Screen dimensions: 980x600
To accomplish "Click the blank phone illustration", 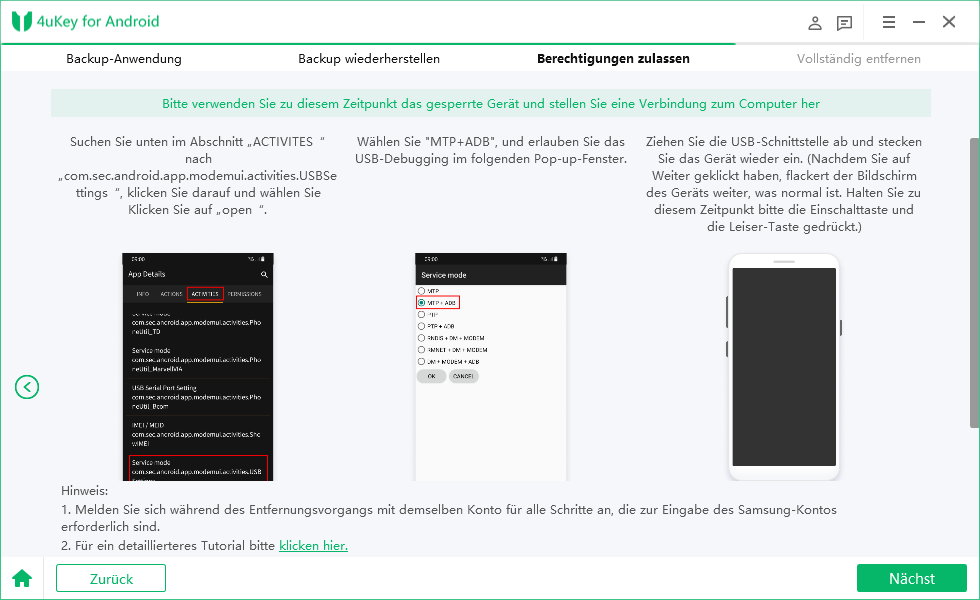I will 784,367.
